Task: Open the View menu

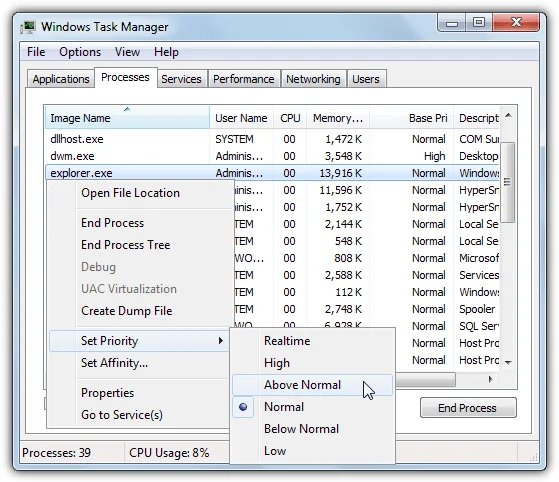Action: click(x=127, y=52)
